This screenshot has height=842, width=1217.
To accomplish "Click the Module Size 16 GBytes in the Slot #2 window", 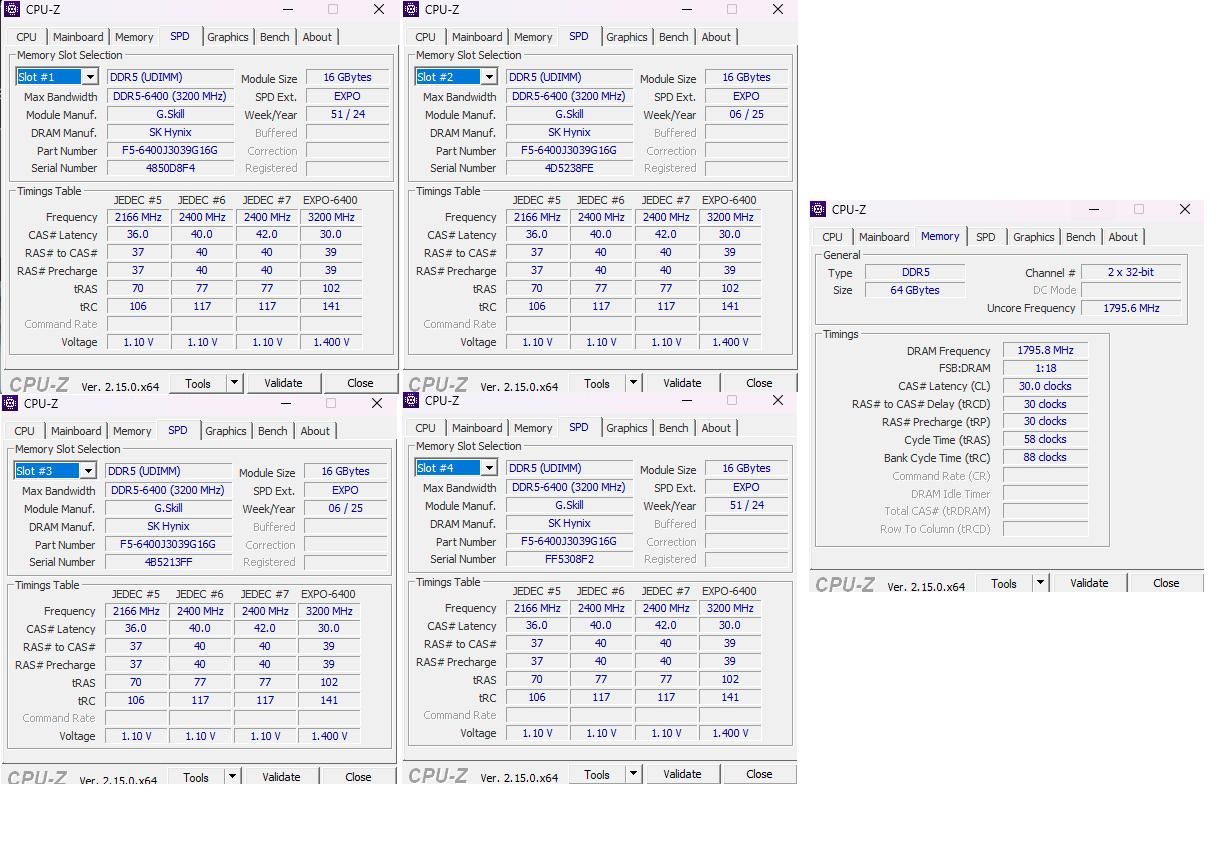I will [746, 77].
